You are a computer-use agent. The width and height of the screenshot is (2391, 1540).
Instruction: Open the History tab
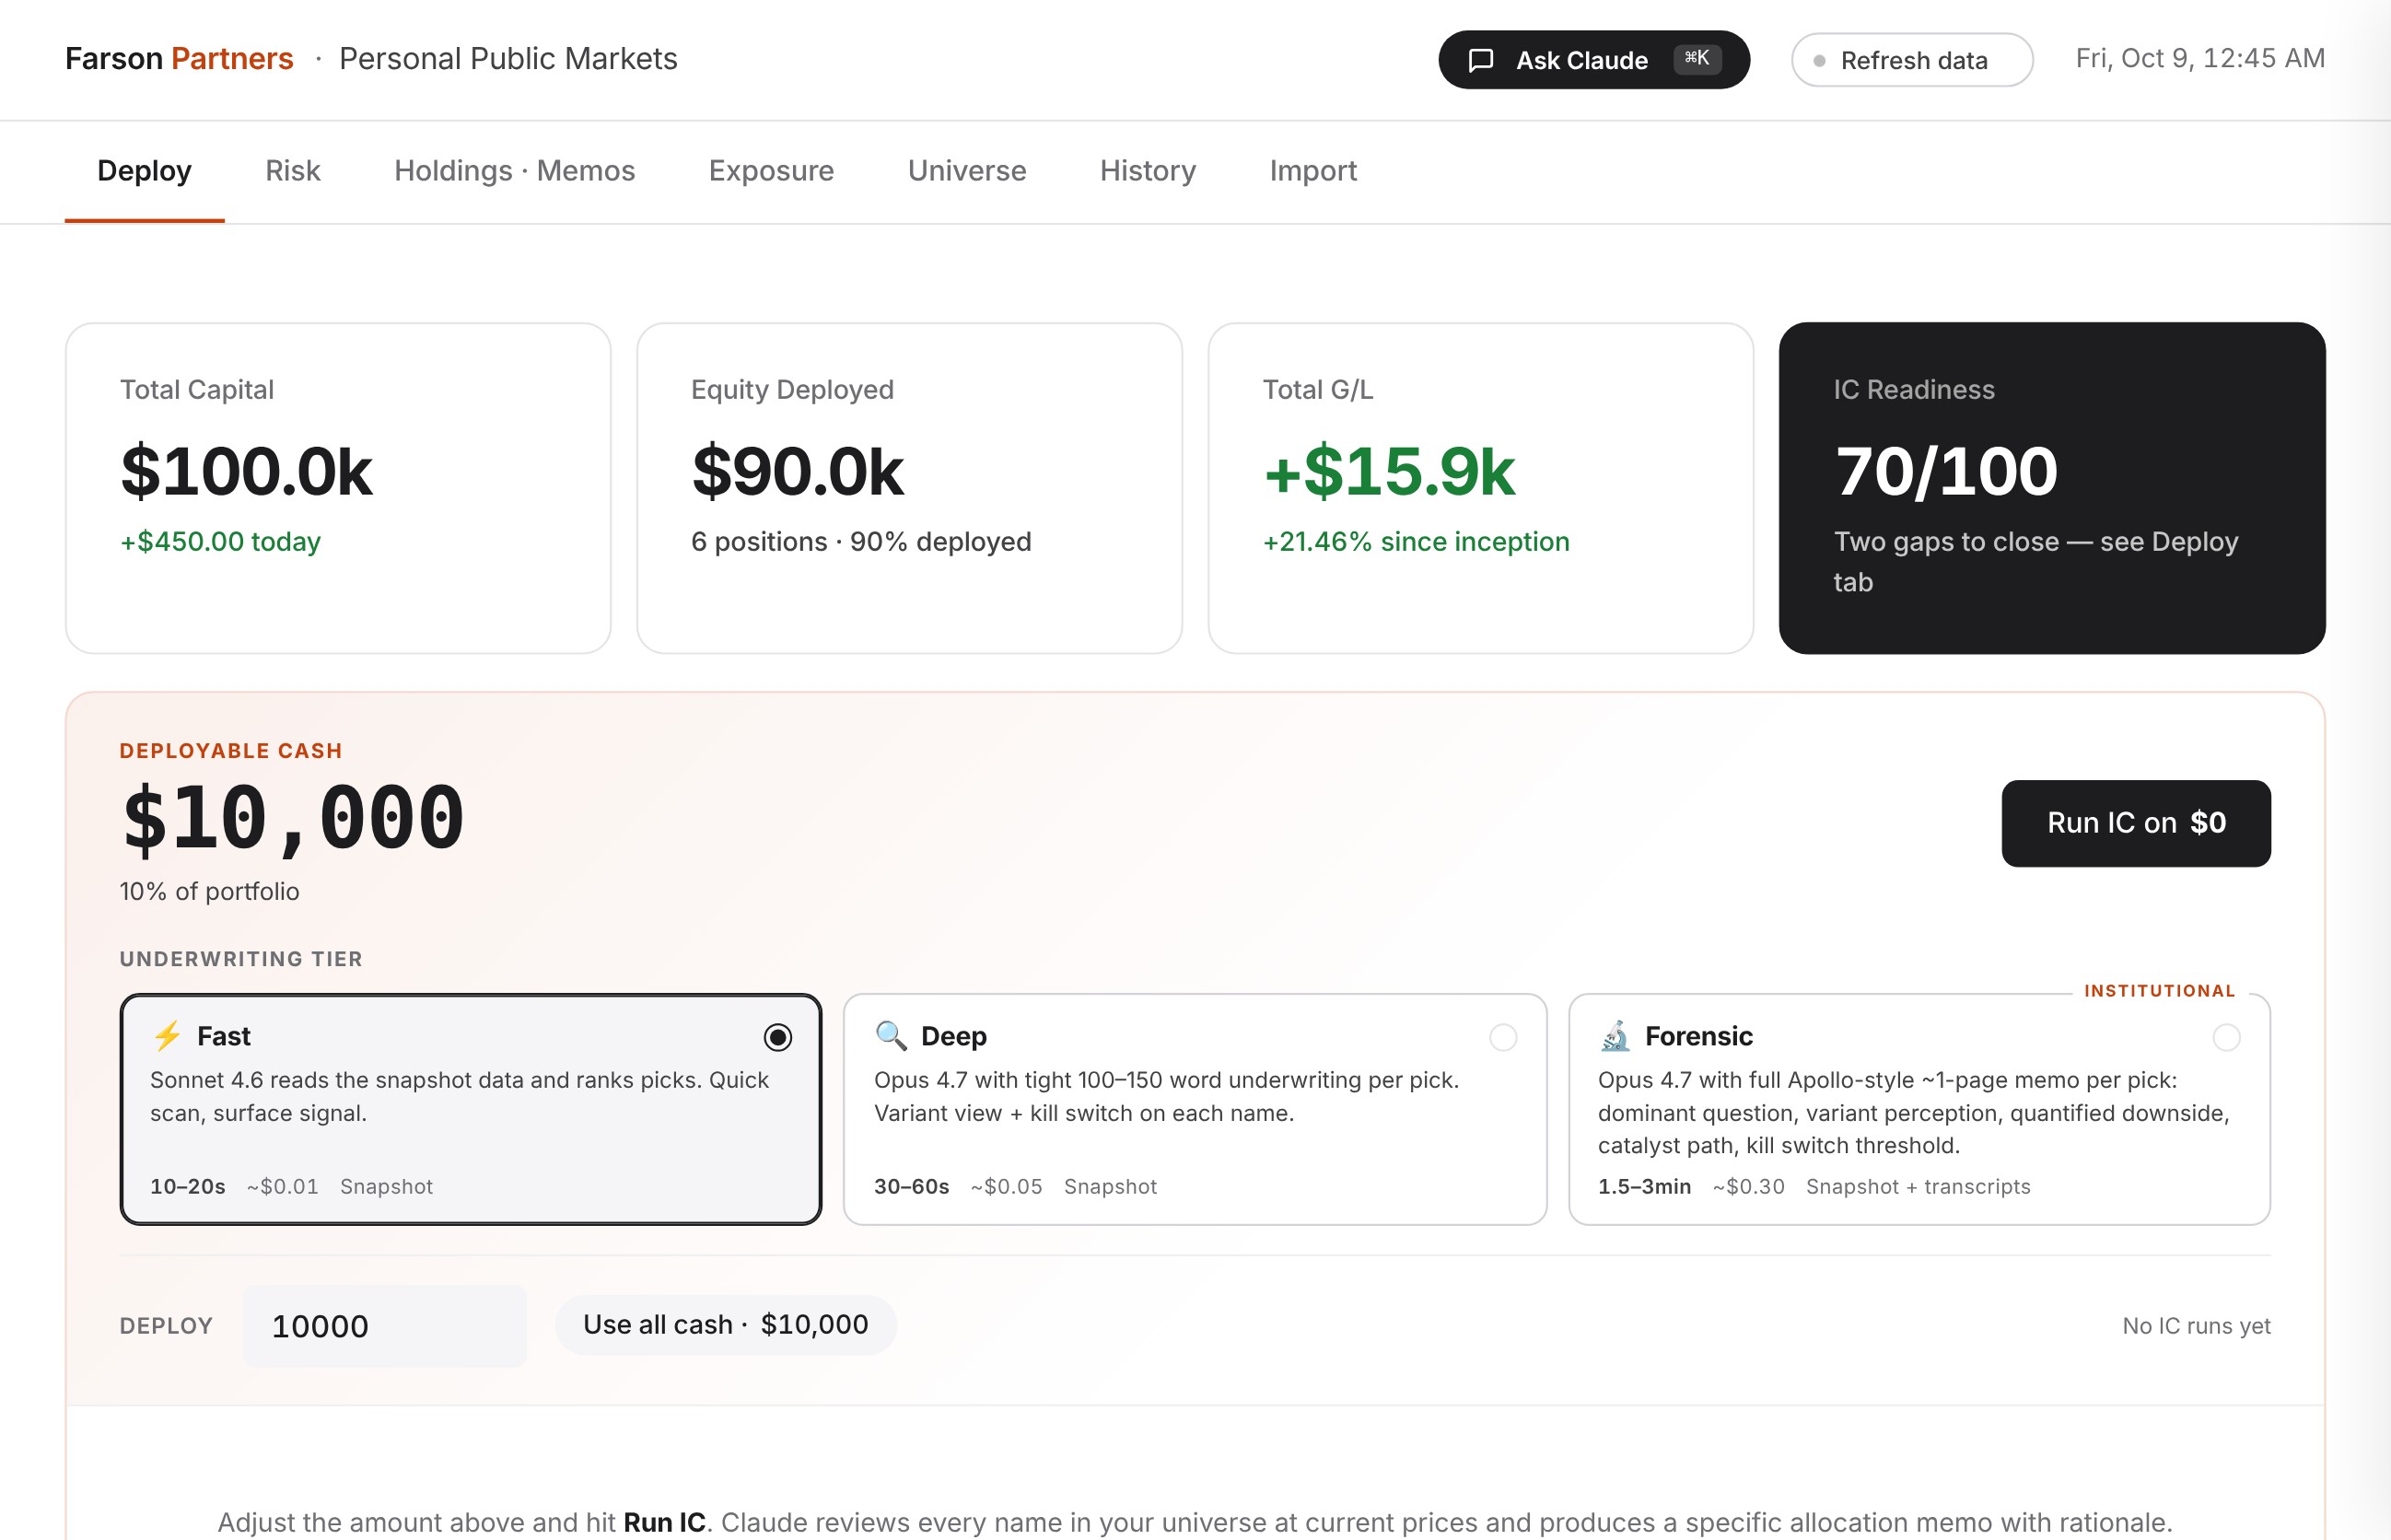pyautogui.click(x=1148, y=171)
